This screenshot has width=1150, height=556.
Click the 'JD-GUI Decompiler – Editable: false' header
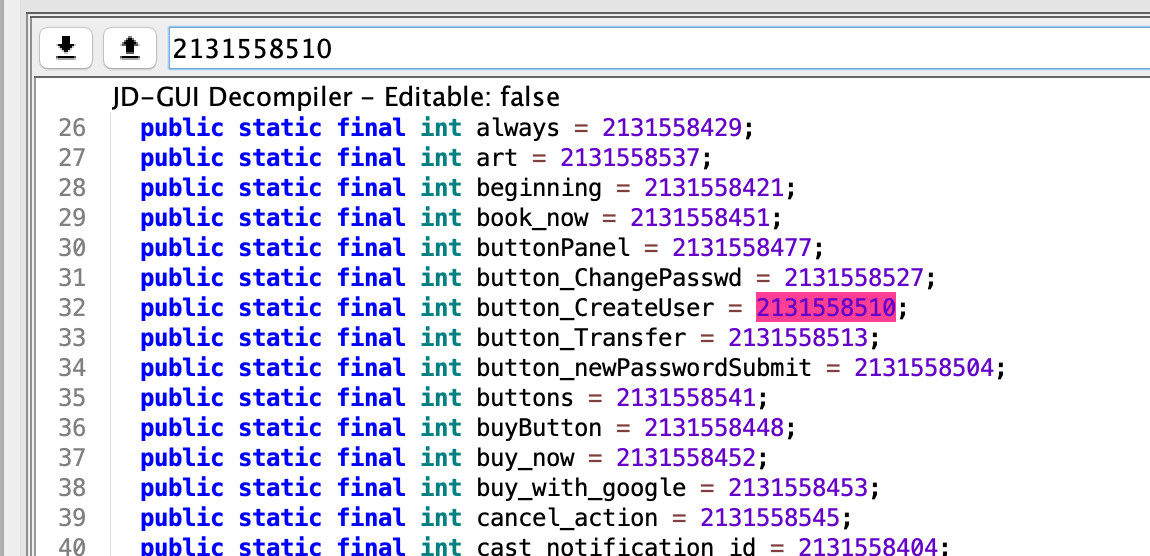click(336, 97)
